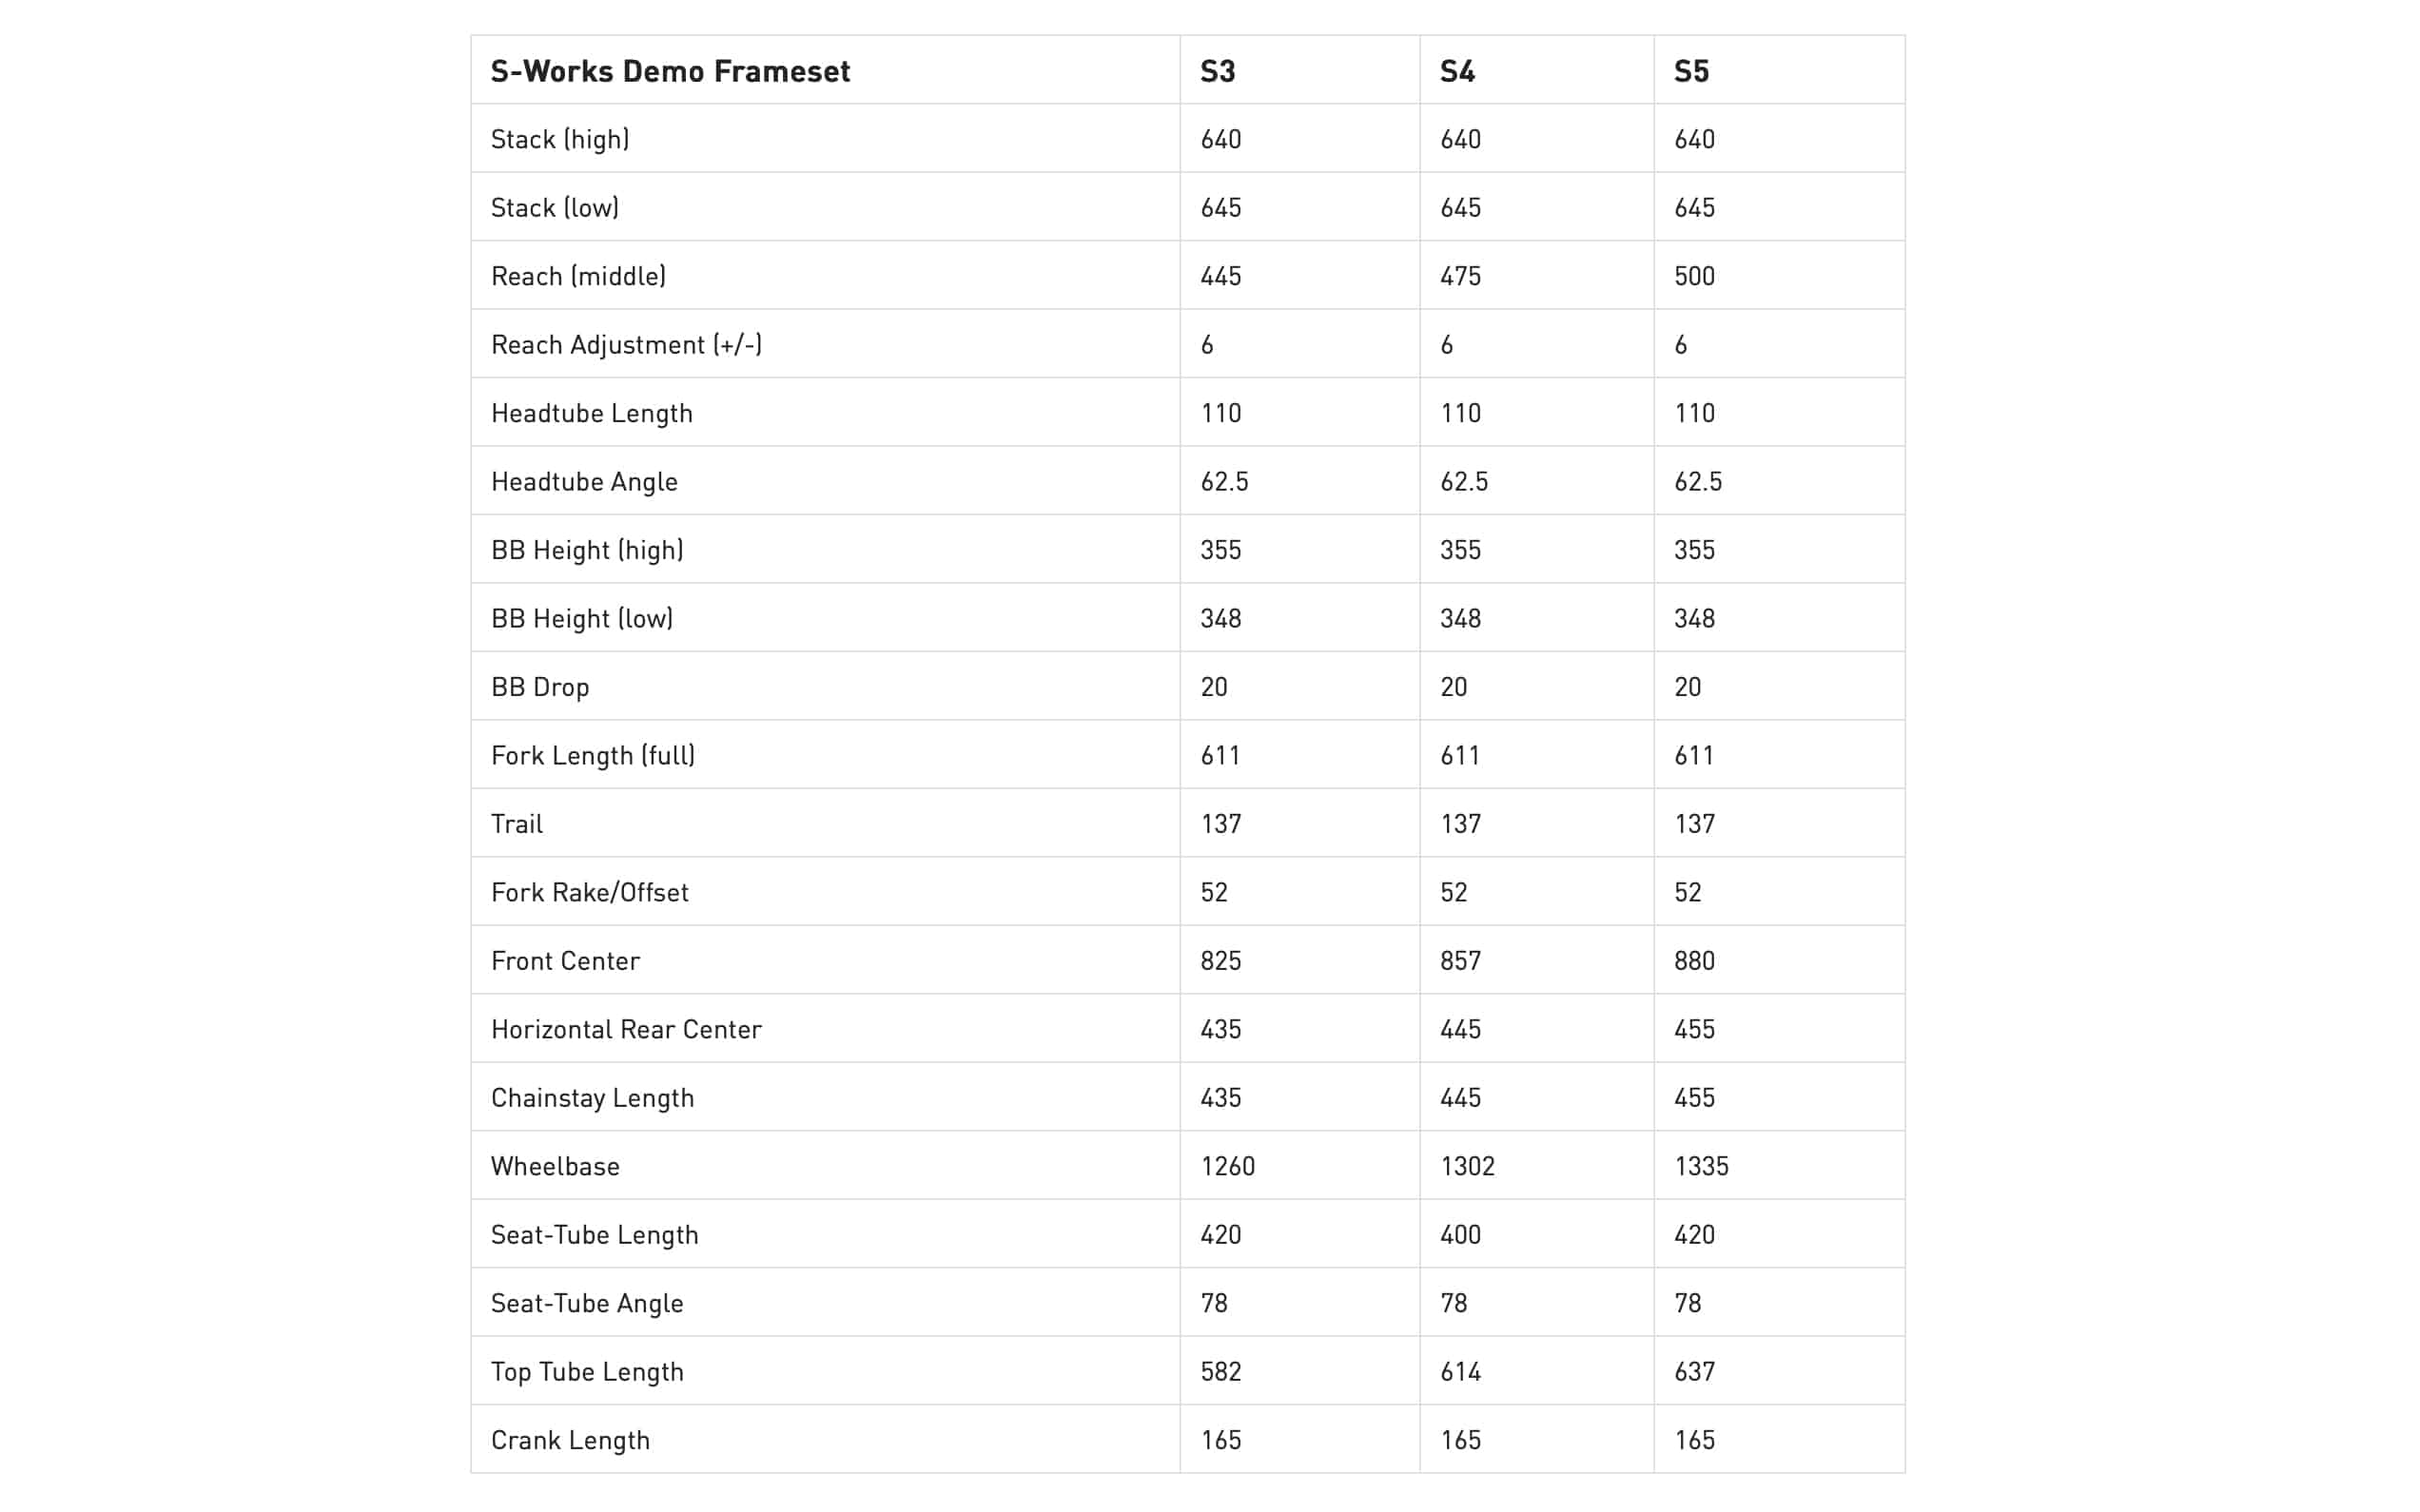The width and height of the screenshot is (2420, 1512).
Task: Click the Reach (middle) S4 value 475
Action: 1460,276
